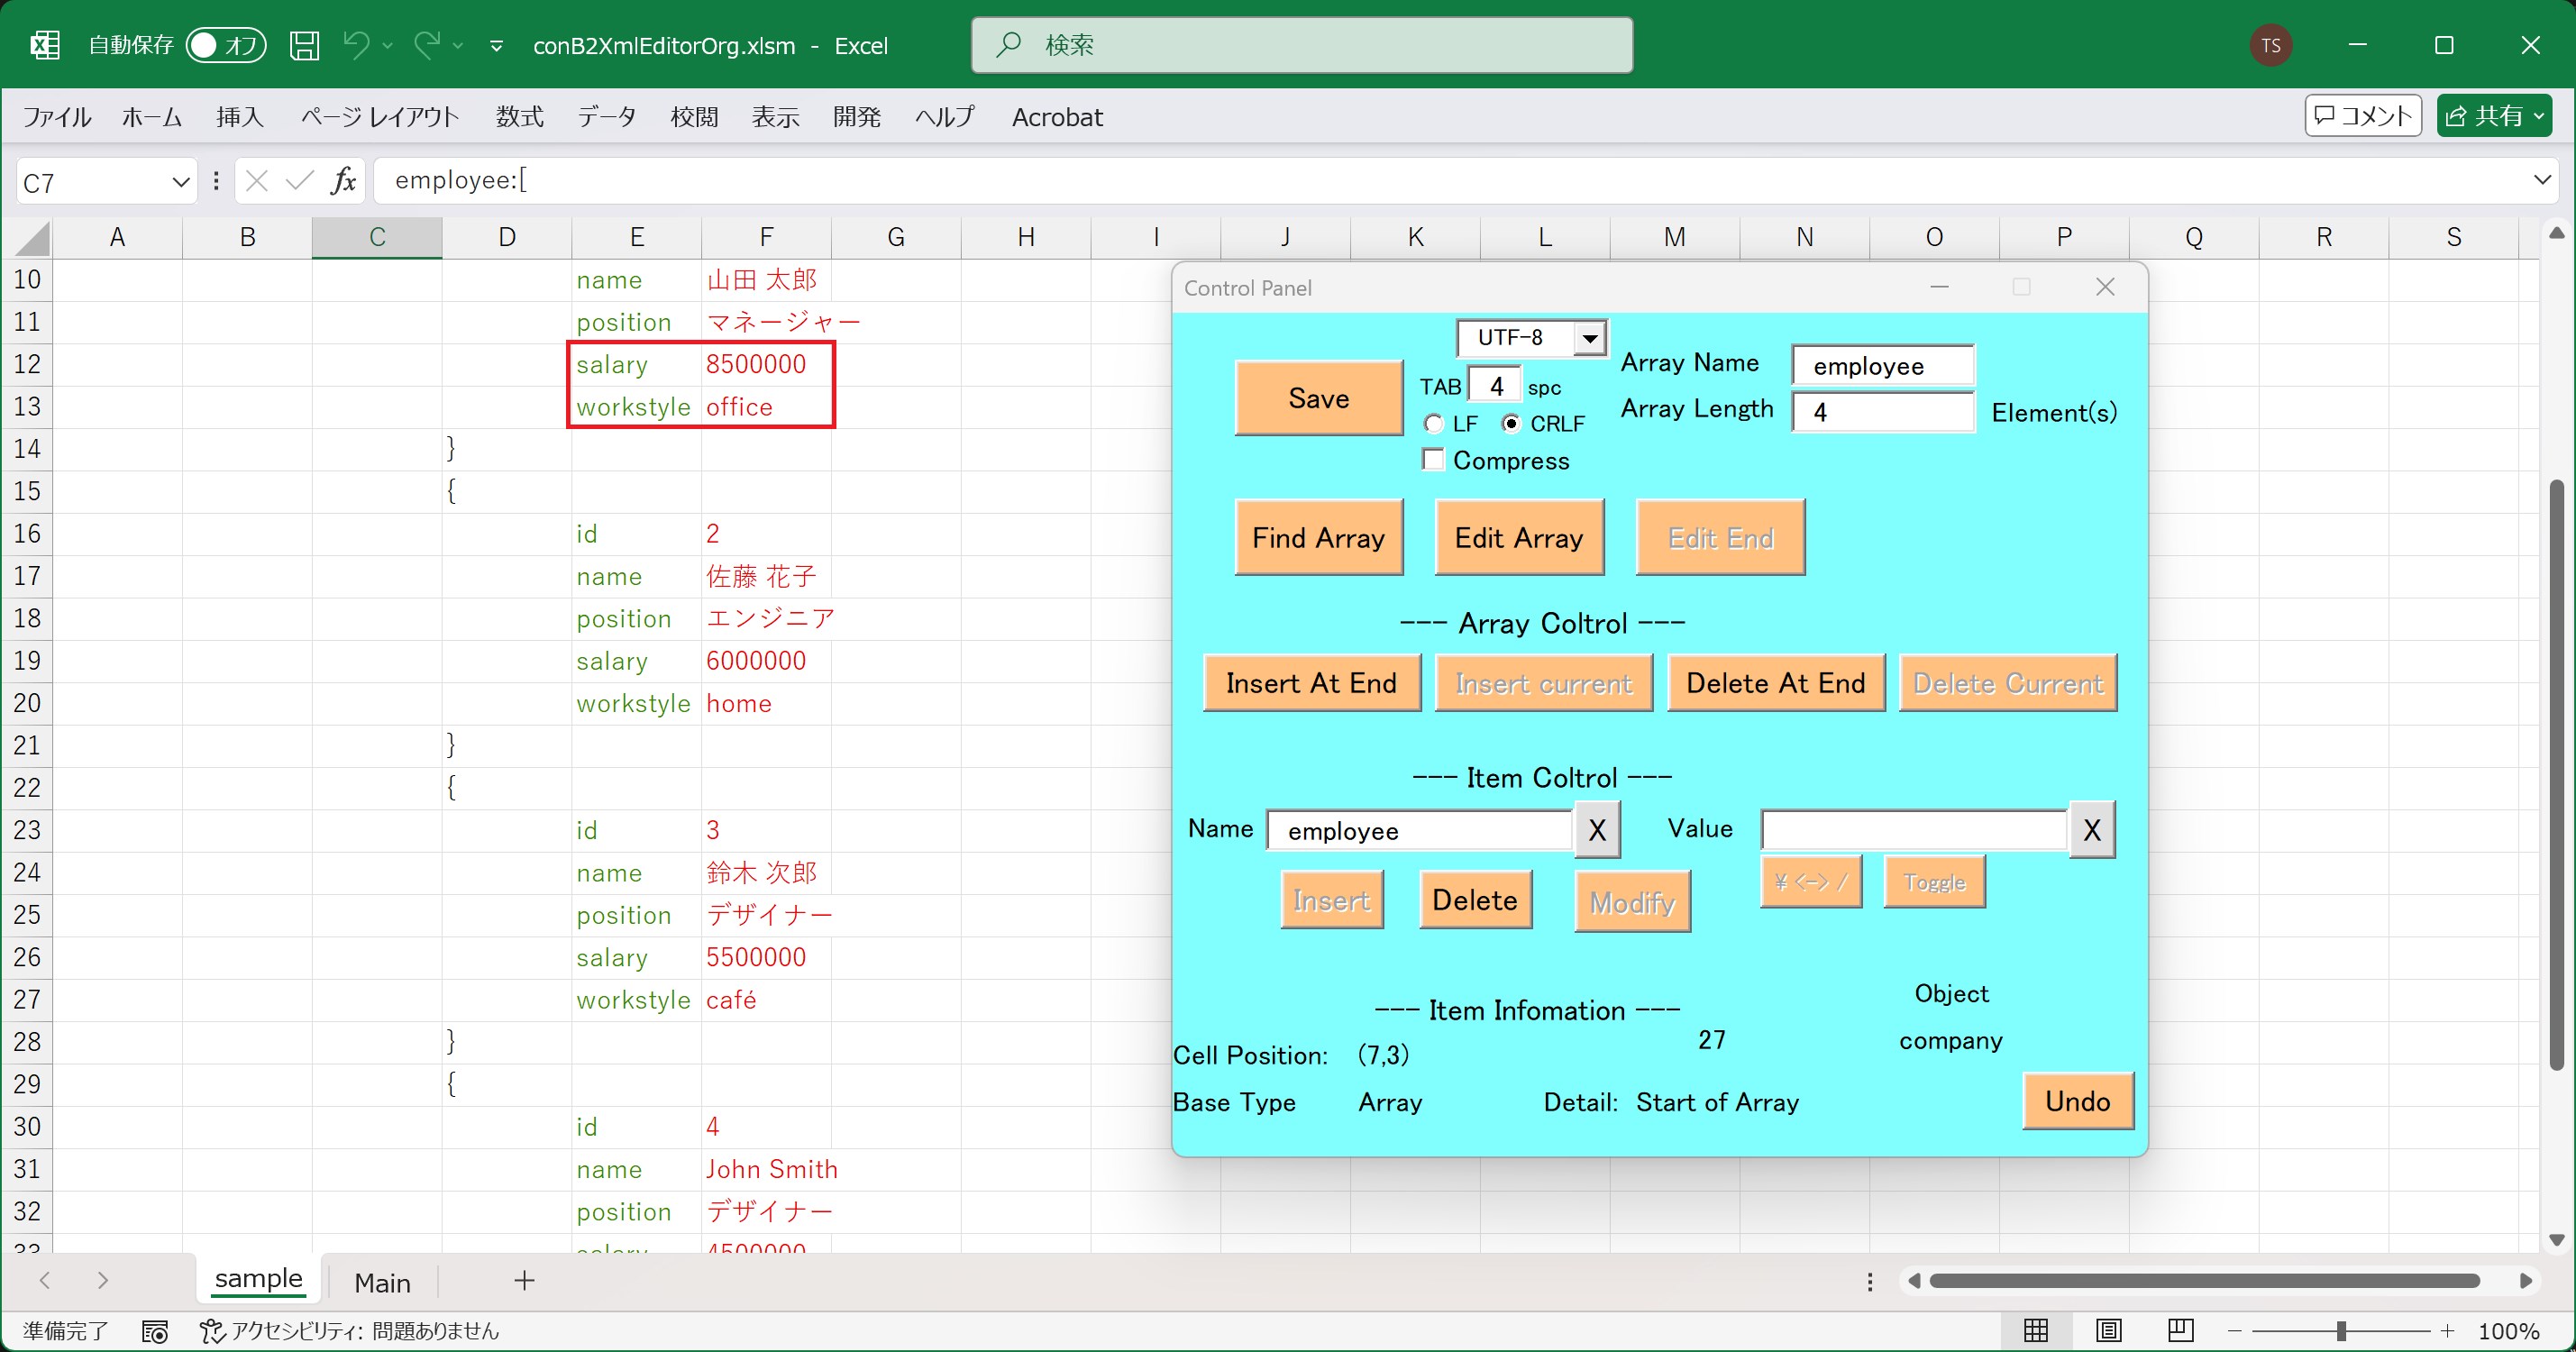Add a new sheet with plus icon
The image size is (2576, 1352).
tap(524, 1280)
